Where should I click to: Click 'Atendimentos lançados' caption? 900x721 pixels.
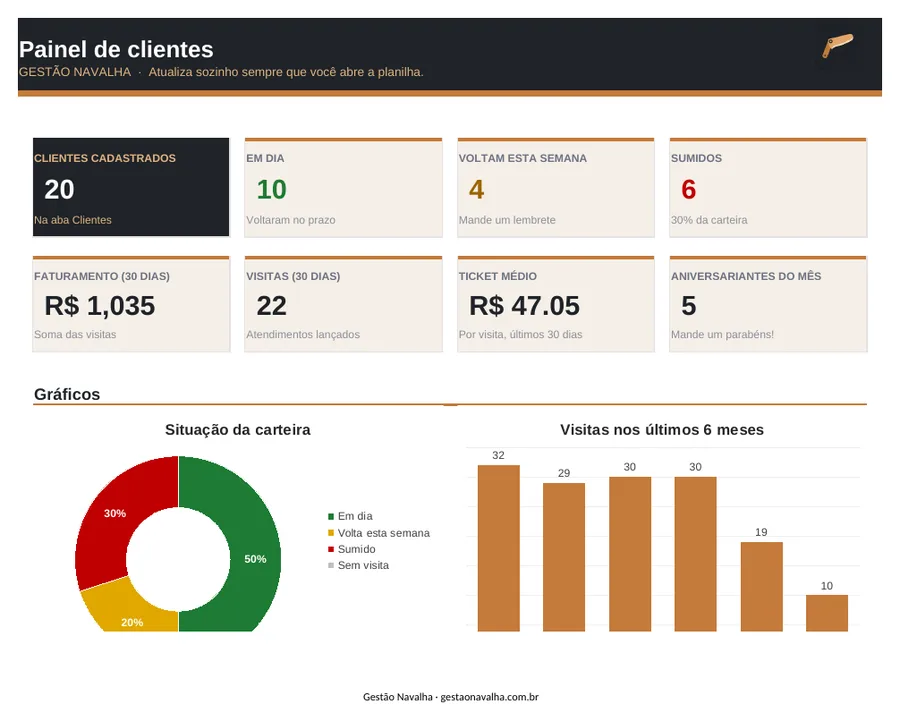click(303, 335)
